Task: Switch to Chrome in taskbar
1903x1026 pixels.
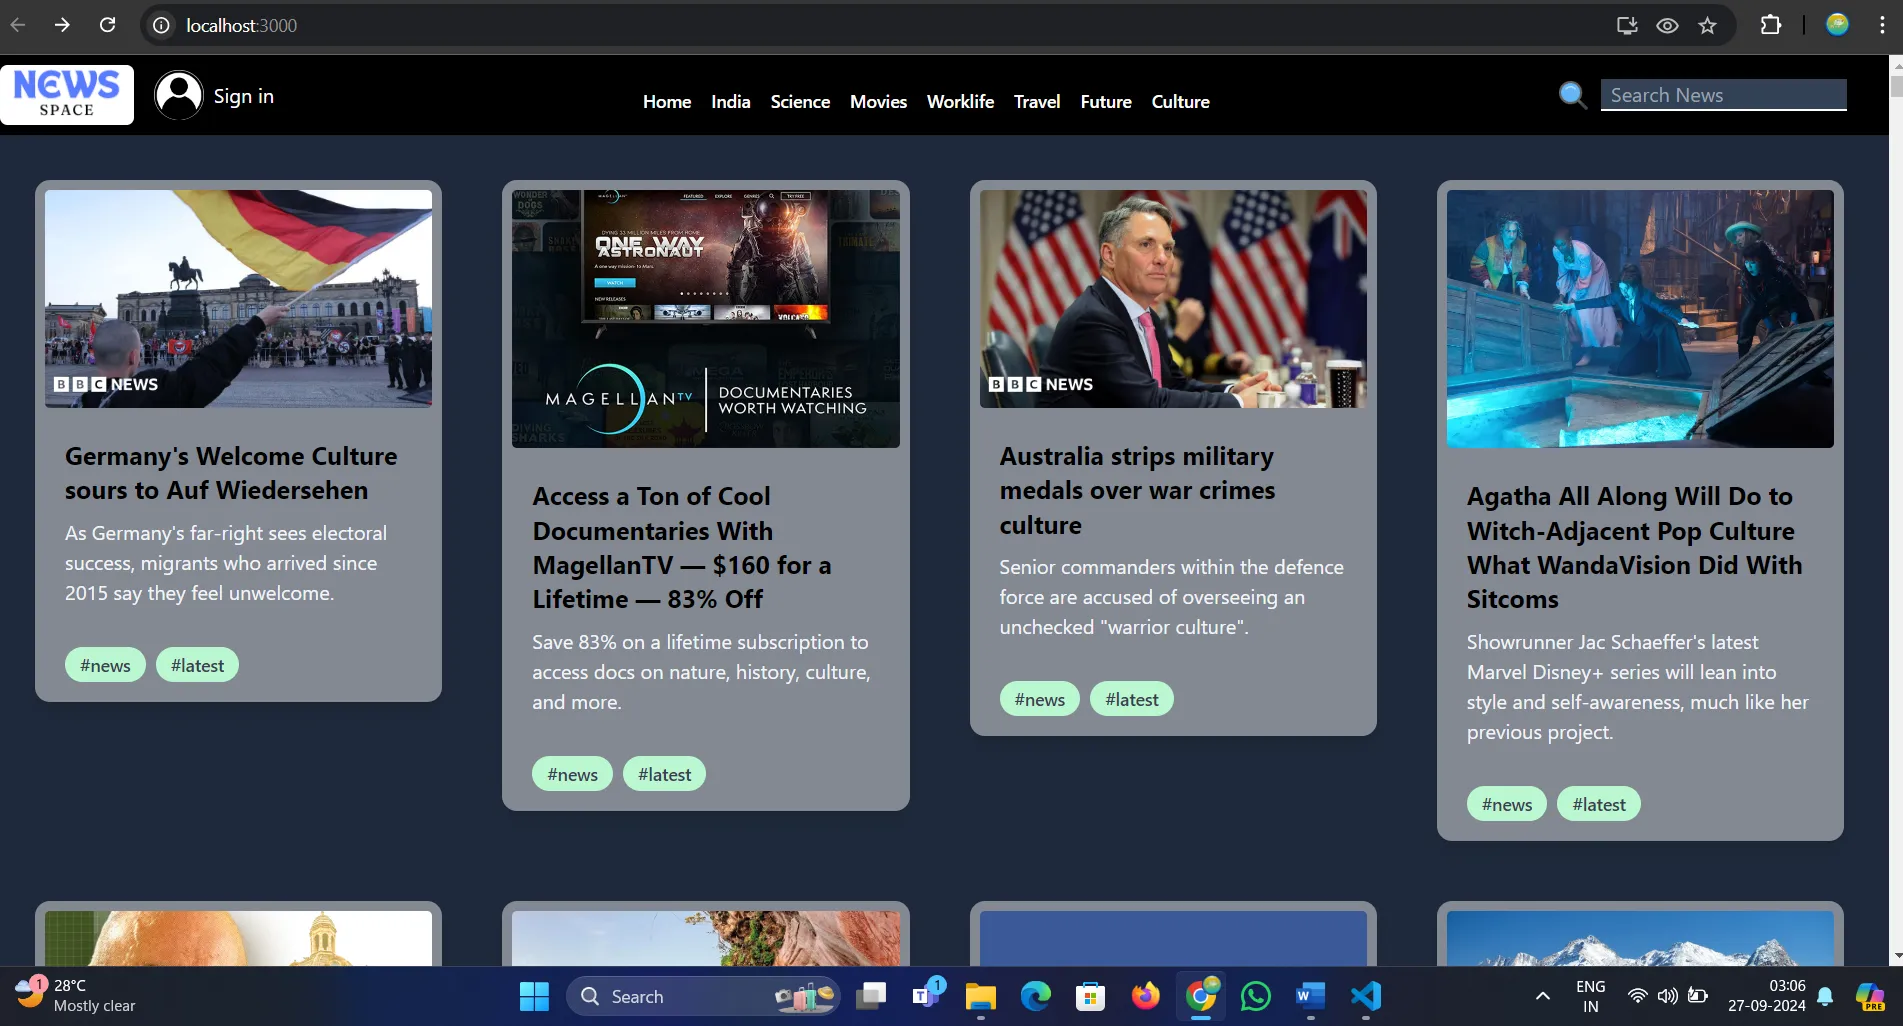Action: coord(1201,996)
